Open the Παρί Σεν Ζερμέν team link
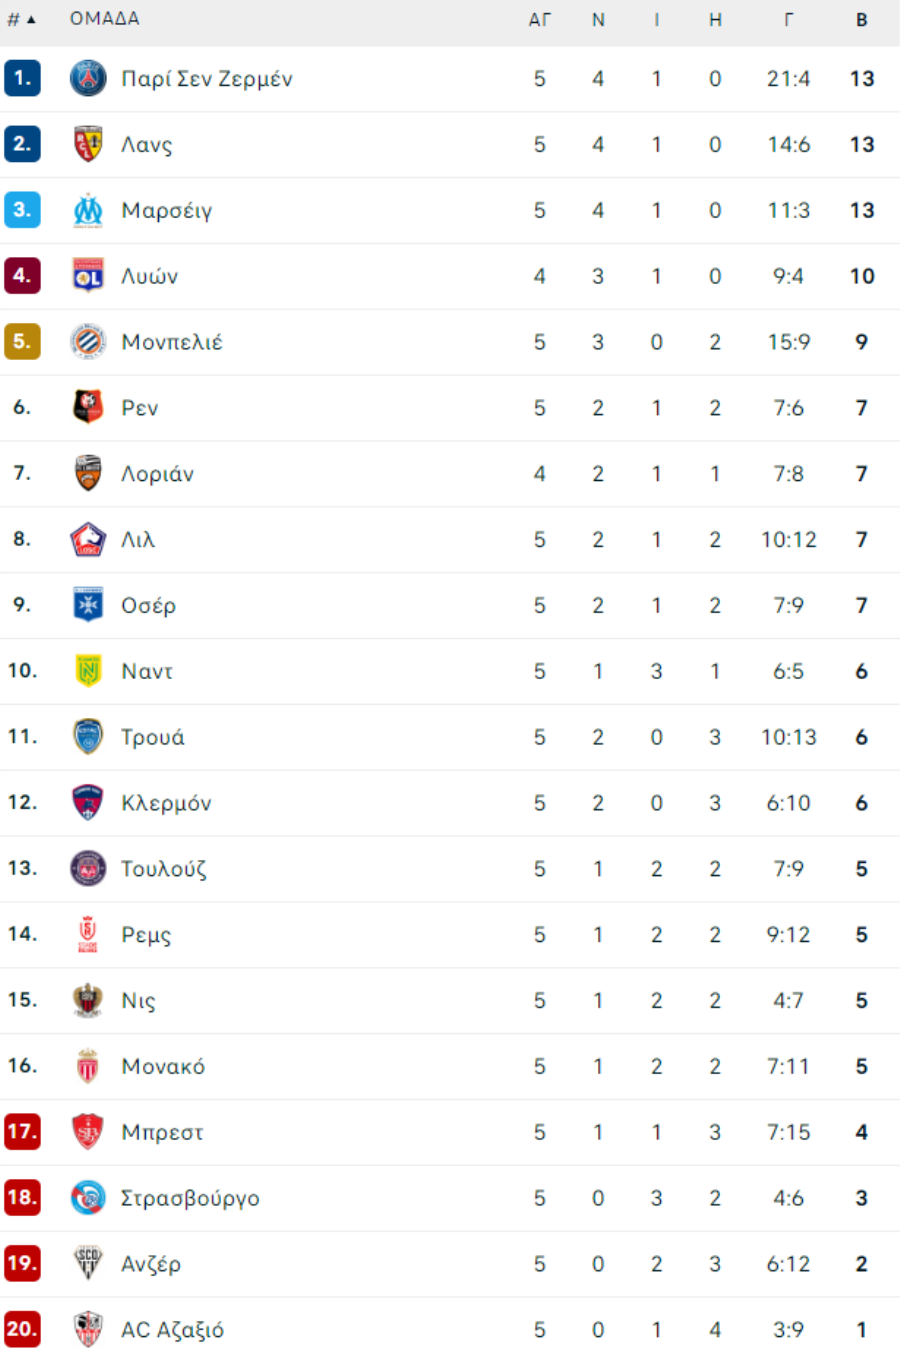Screen dimensions: 900x1358 [207, 79]
